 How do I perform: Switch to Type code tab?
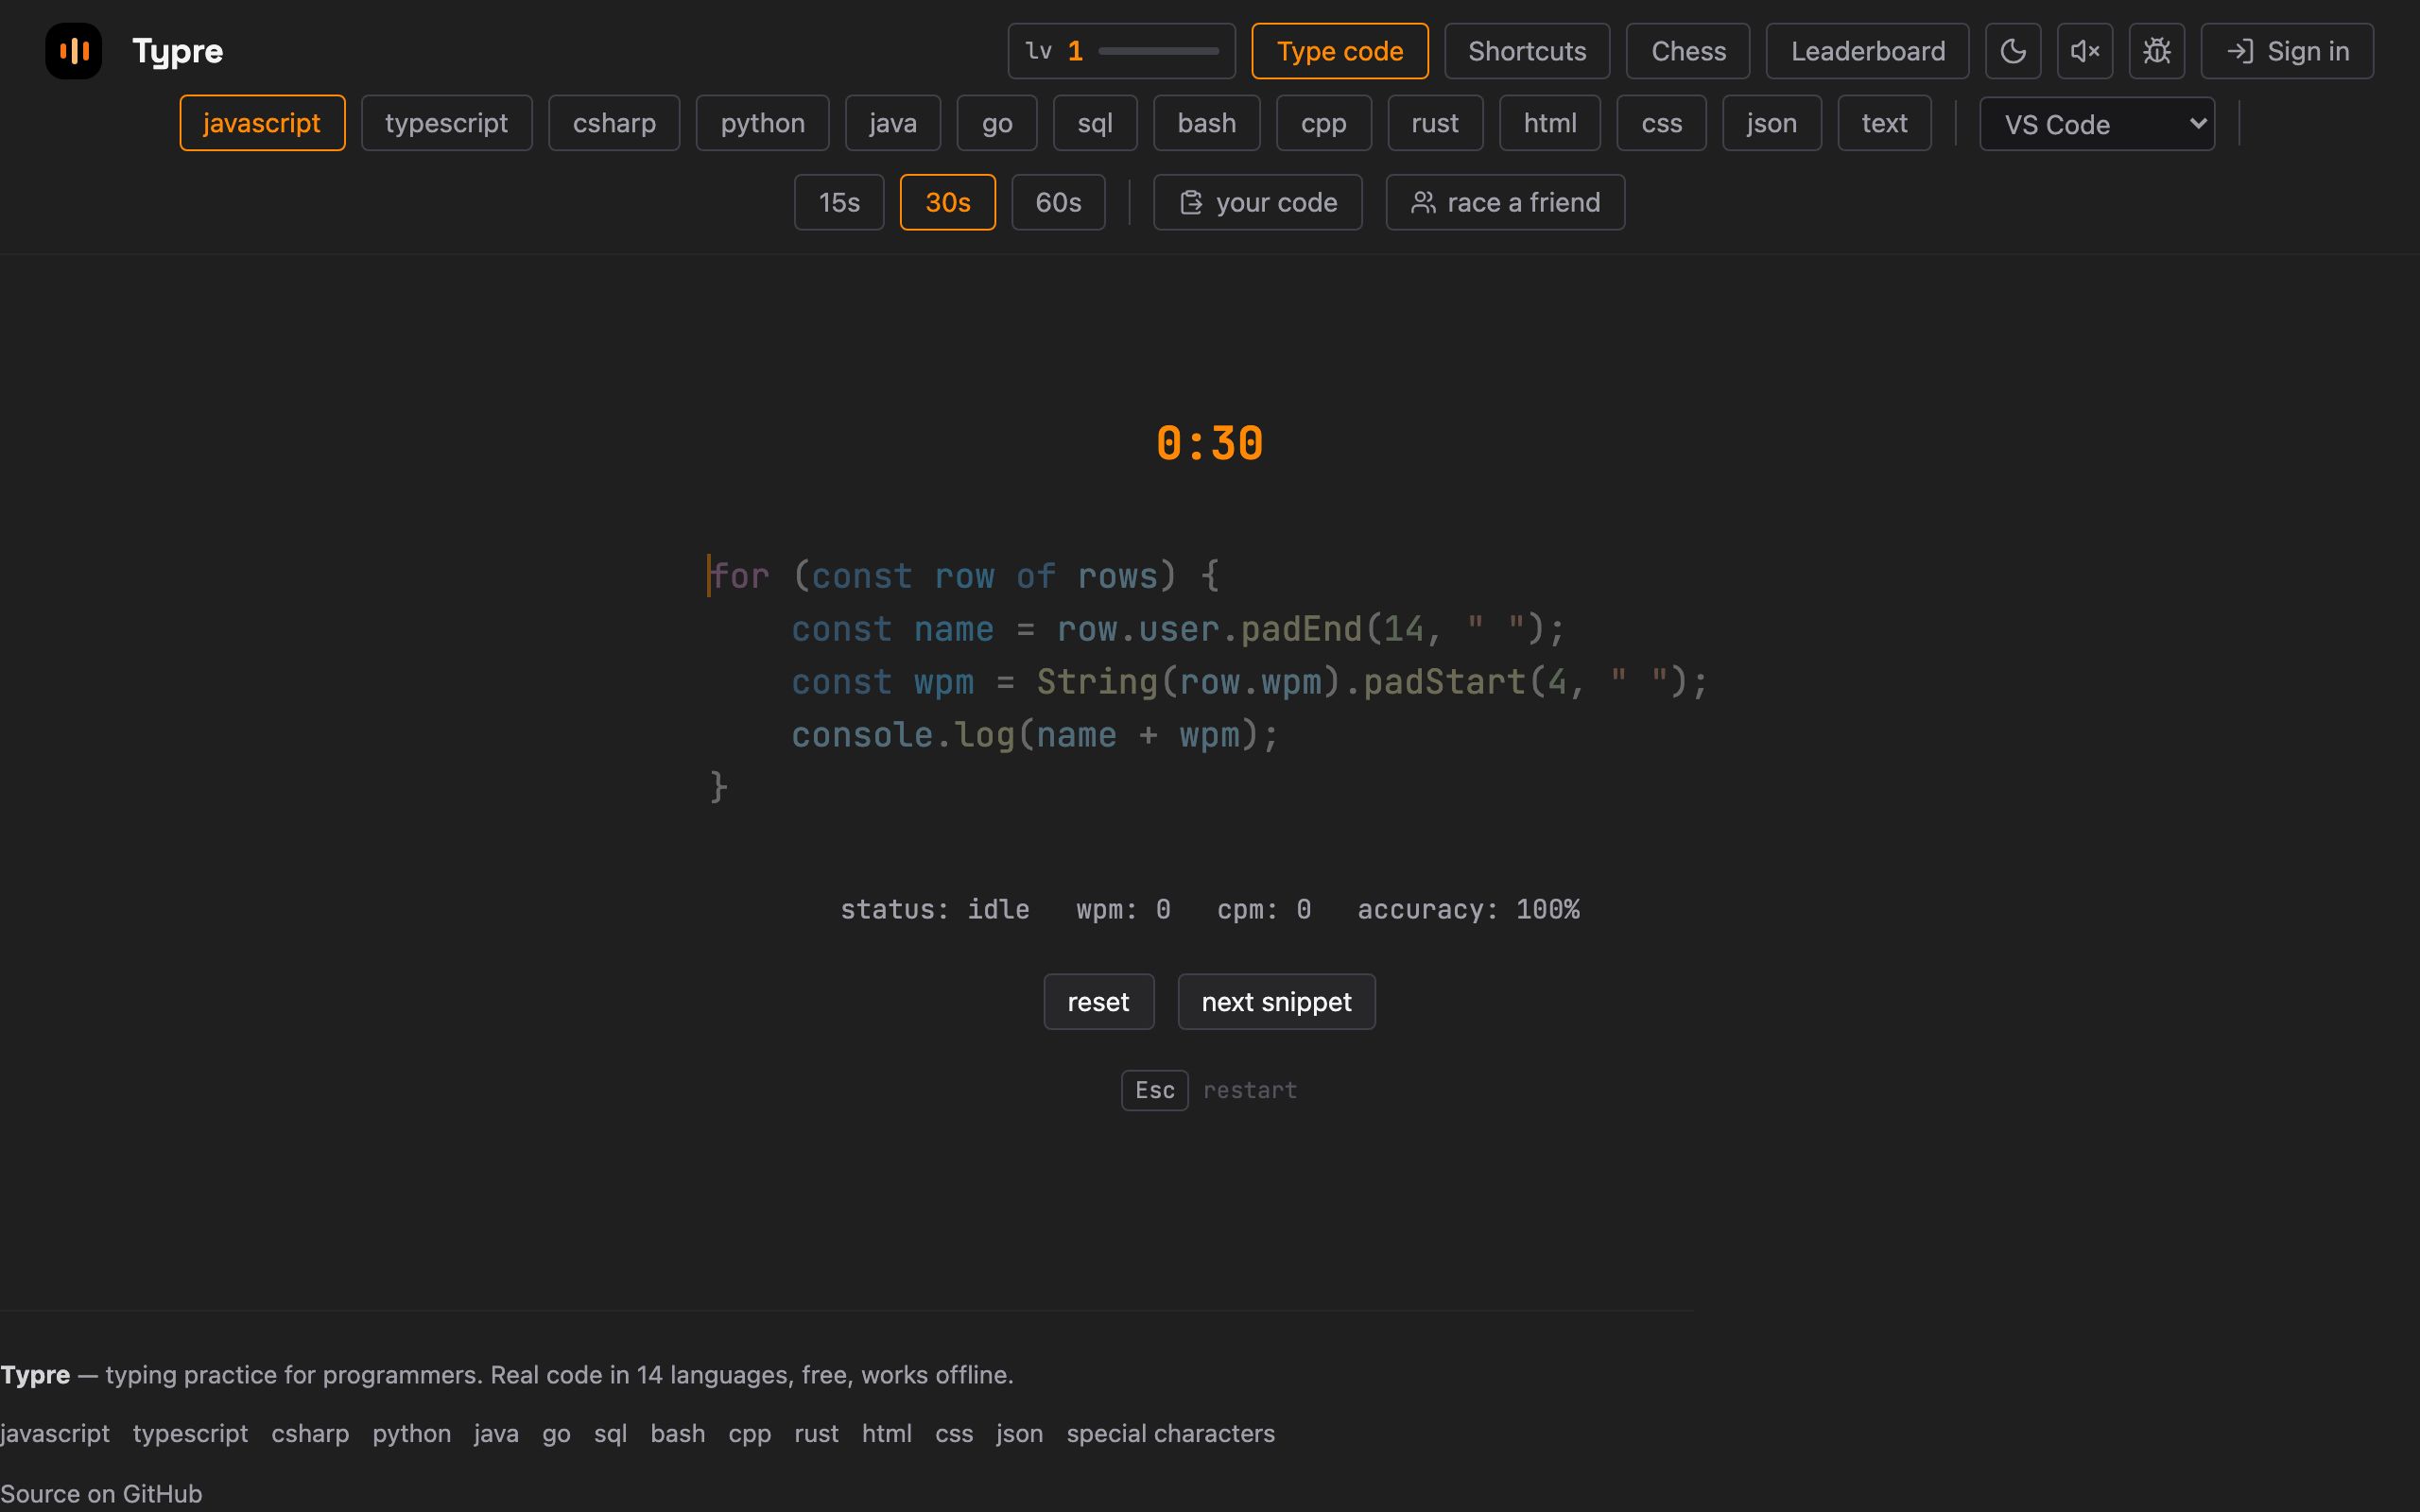click(x=1340, y=51)
